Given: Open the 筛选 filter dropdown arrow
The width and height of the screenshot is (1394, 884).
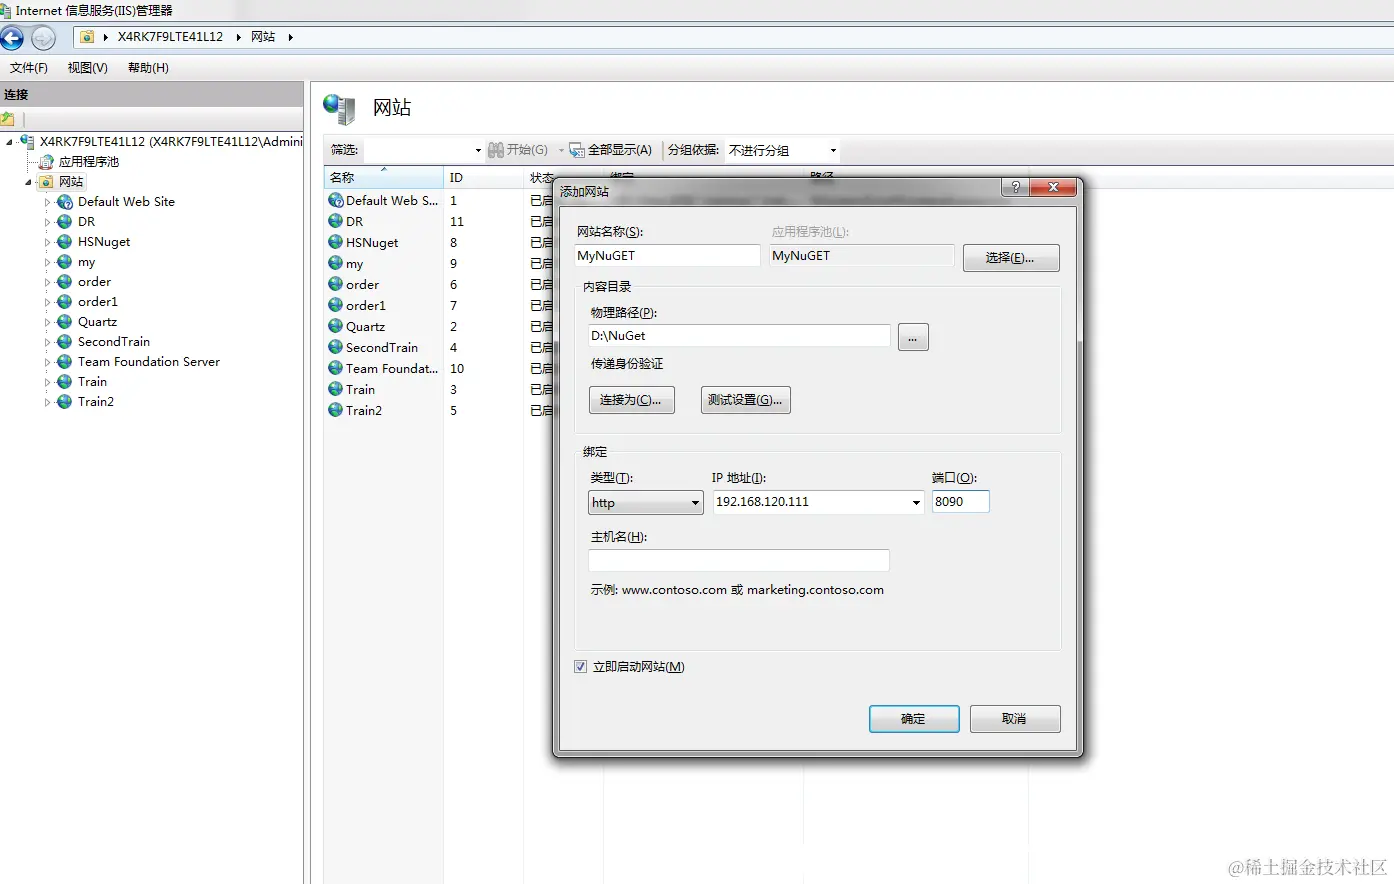Looking at the screenshot, I should [478, 150].
